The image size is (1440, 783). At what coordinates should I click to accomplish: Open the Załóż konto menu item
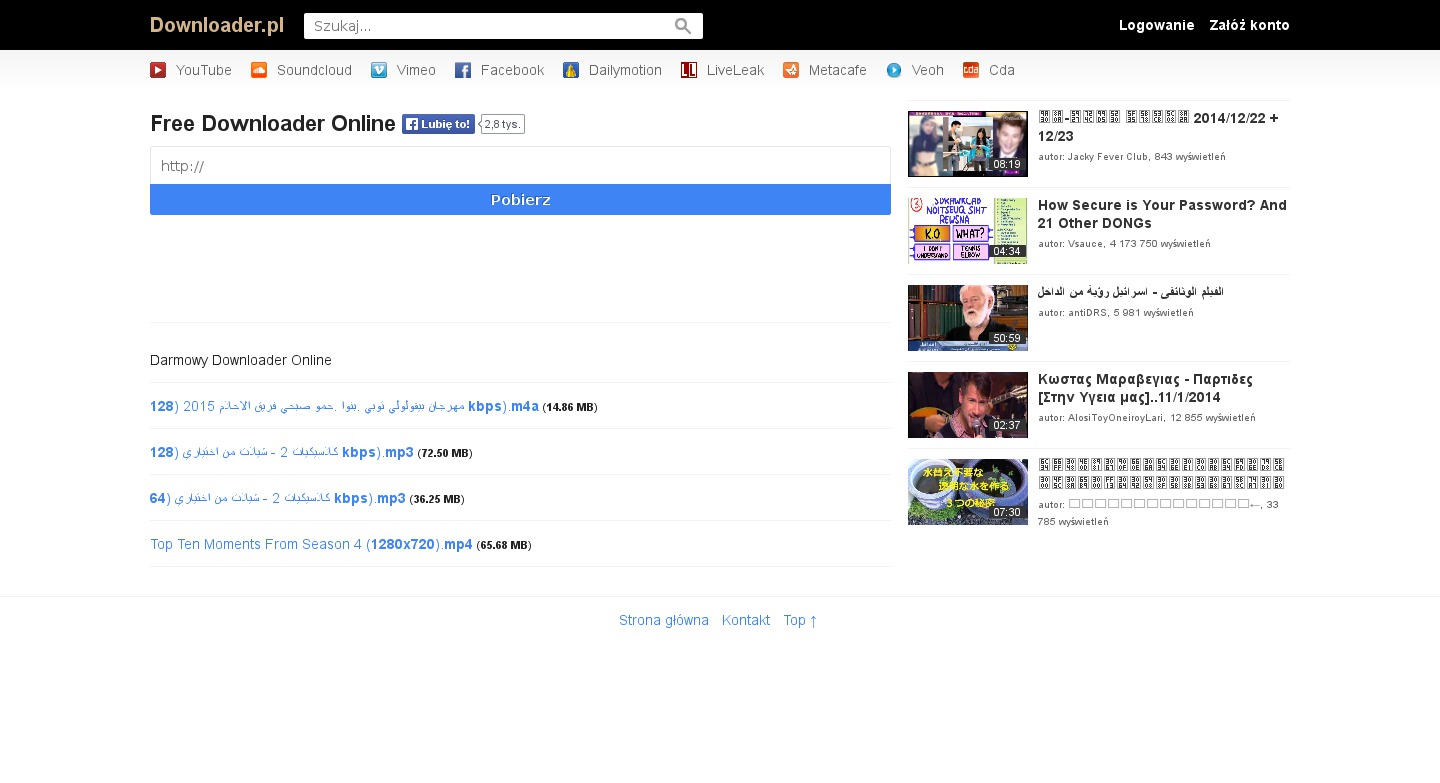[1249, 25]
